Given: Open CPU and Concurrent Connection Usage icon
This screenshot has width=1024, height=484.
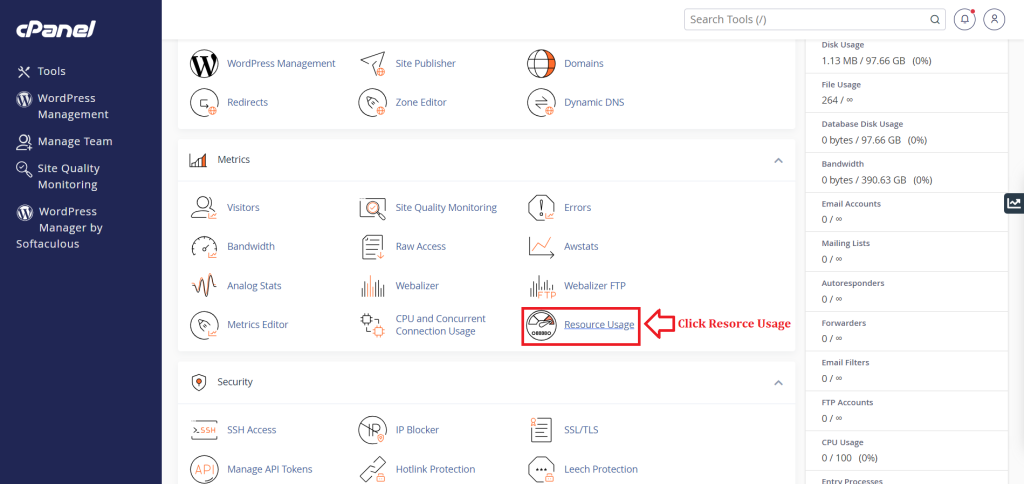Looking at the screenshot, I should pos(373,325).
